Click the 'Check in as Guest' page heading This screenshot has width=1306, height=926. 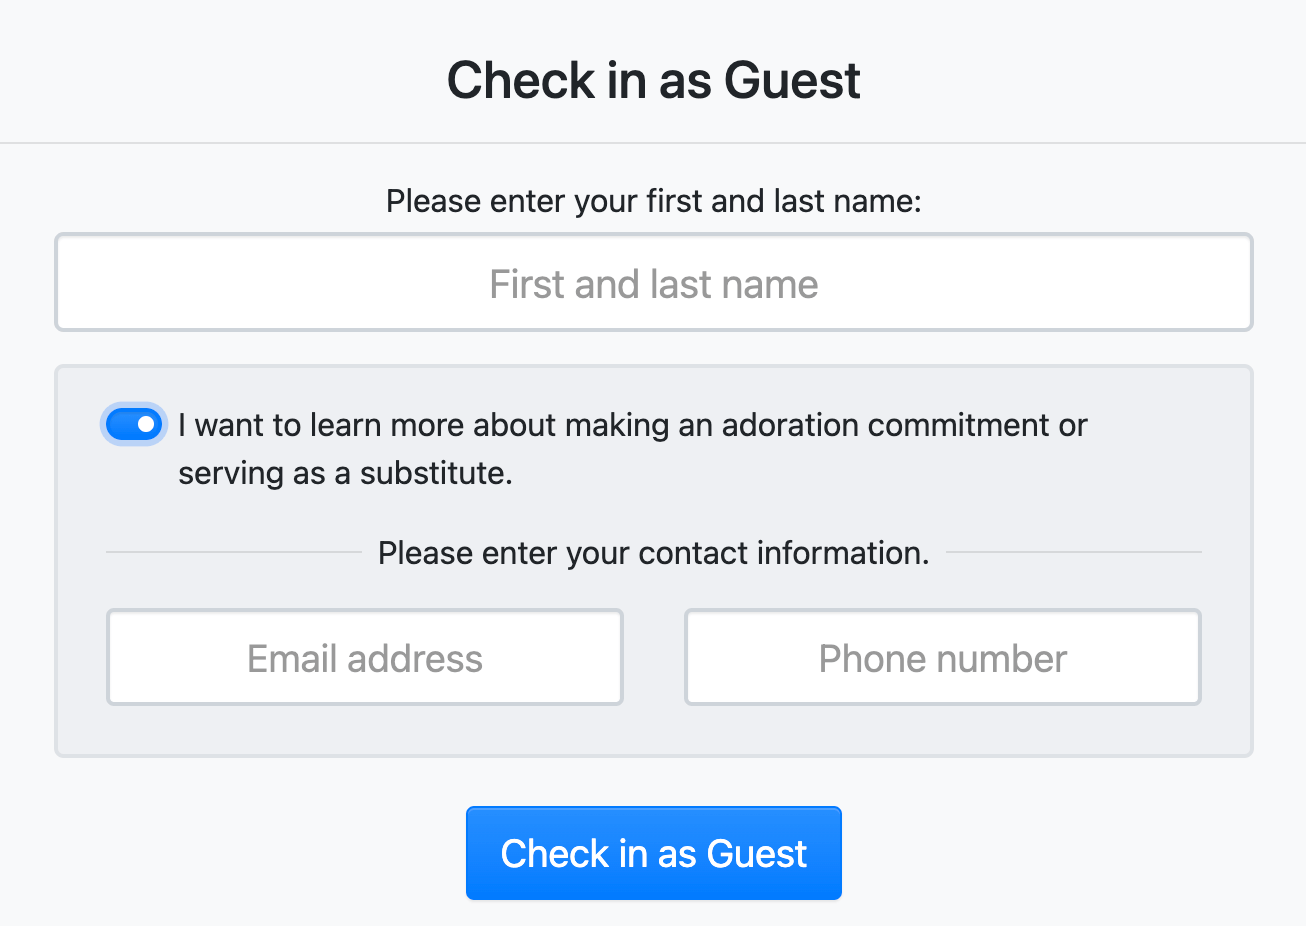tap(653, 80)
